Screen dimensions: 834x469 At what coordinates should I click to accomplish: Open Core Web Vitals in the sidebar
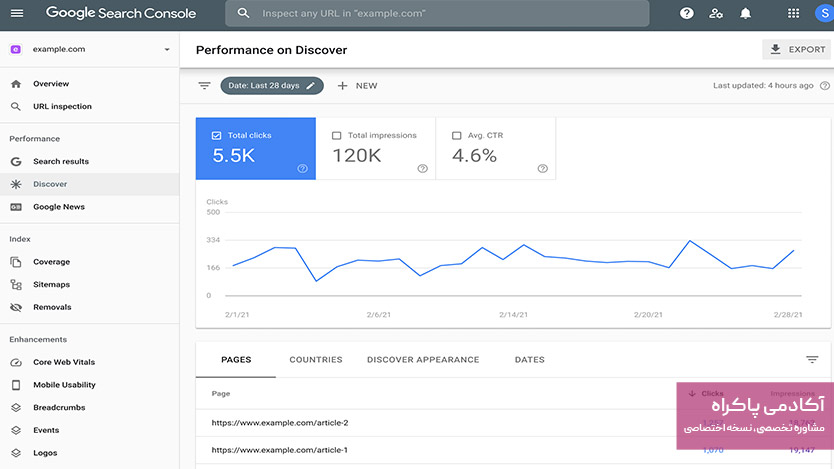coord(64,362)
